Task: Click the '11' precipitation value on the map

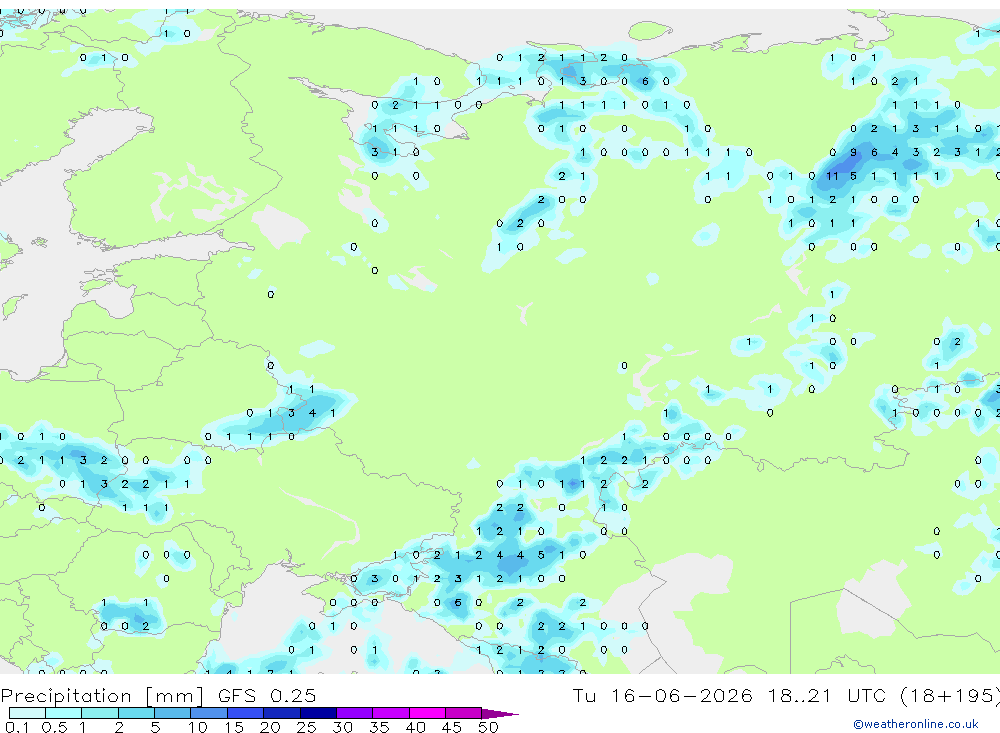Action: tap(832, 176)
